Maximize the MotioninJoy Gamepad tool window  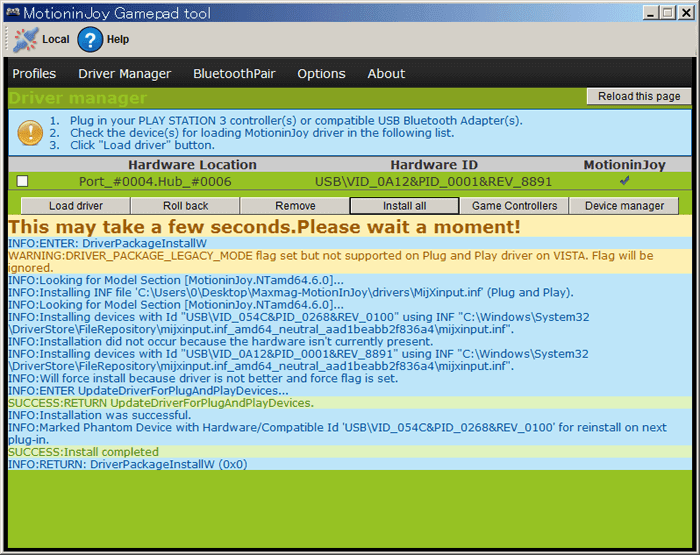coord(668,13)
